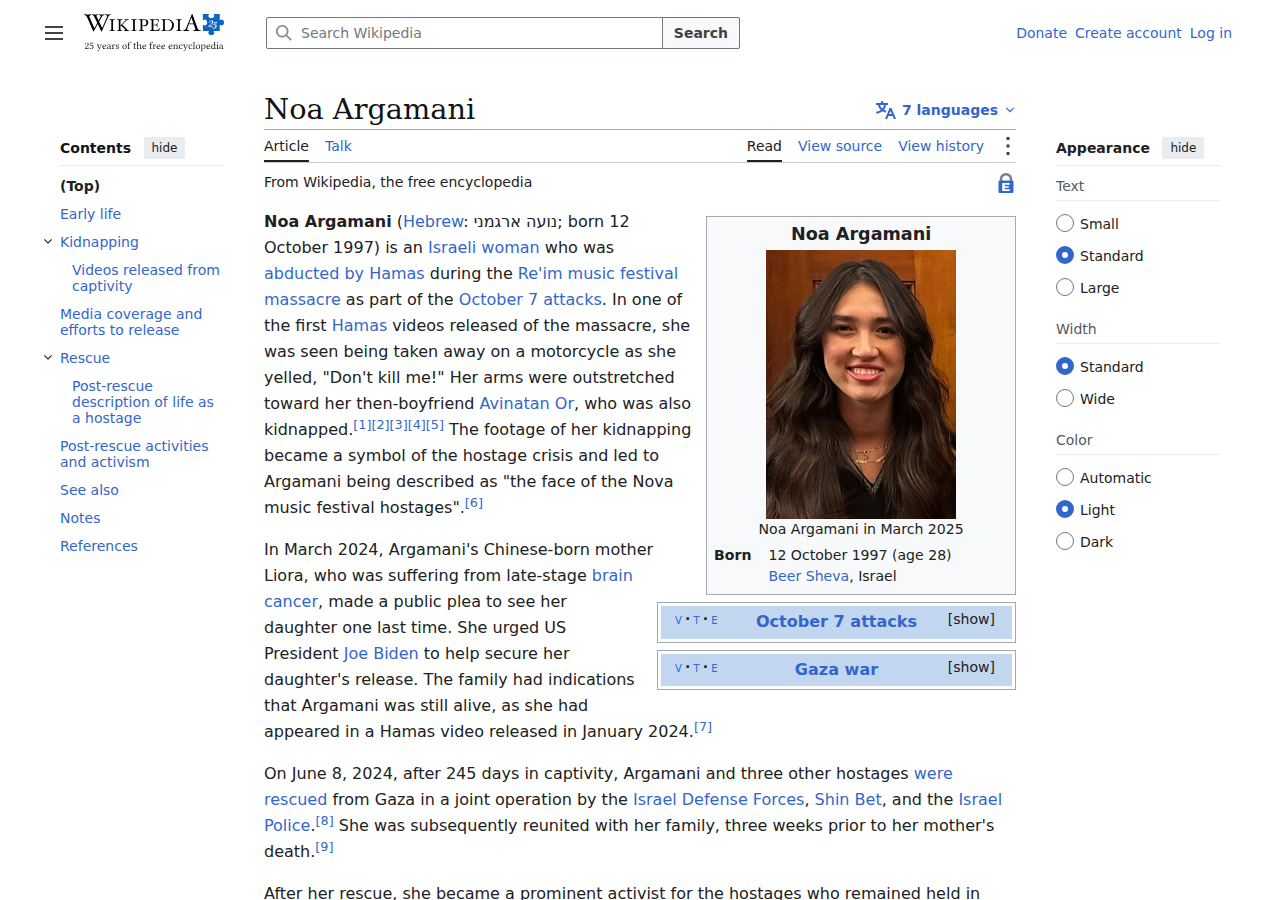Open the main hamburger menu
1280x900 pixels.
tap(54, 33)
